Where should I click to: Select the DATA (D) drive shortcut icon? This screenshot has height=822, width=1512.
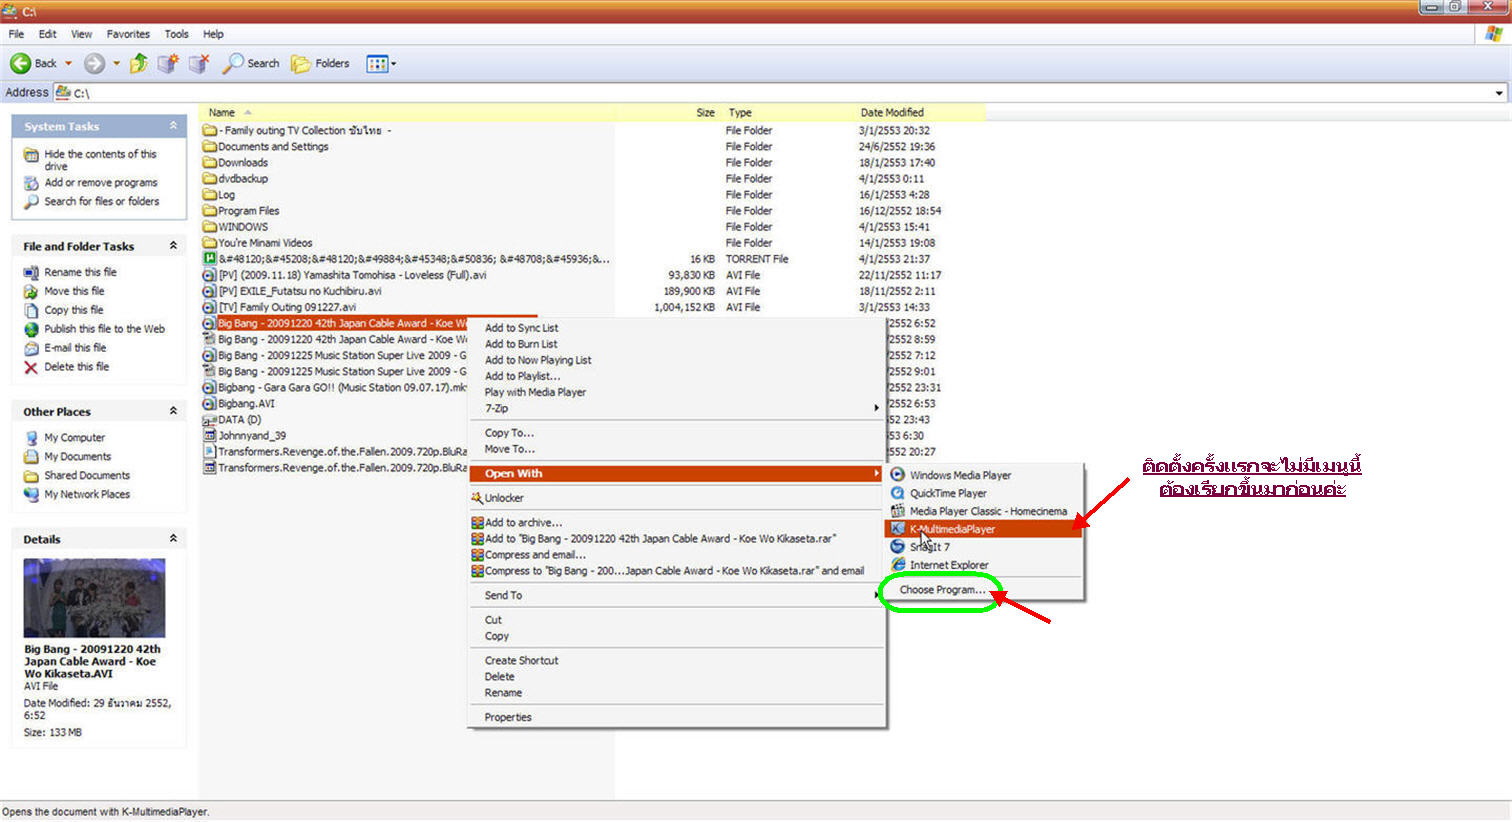tap(210, 420)
